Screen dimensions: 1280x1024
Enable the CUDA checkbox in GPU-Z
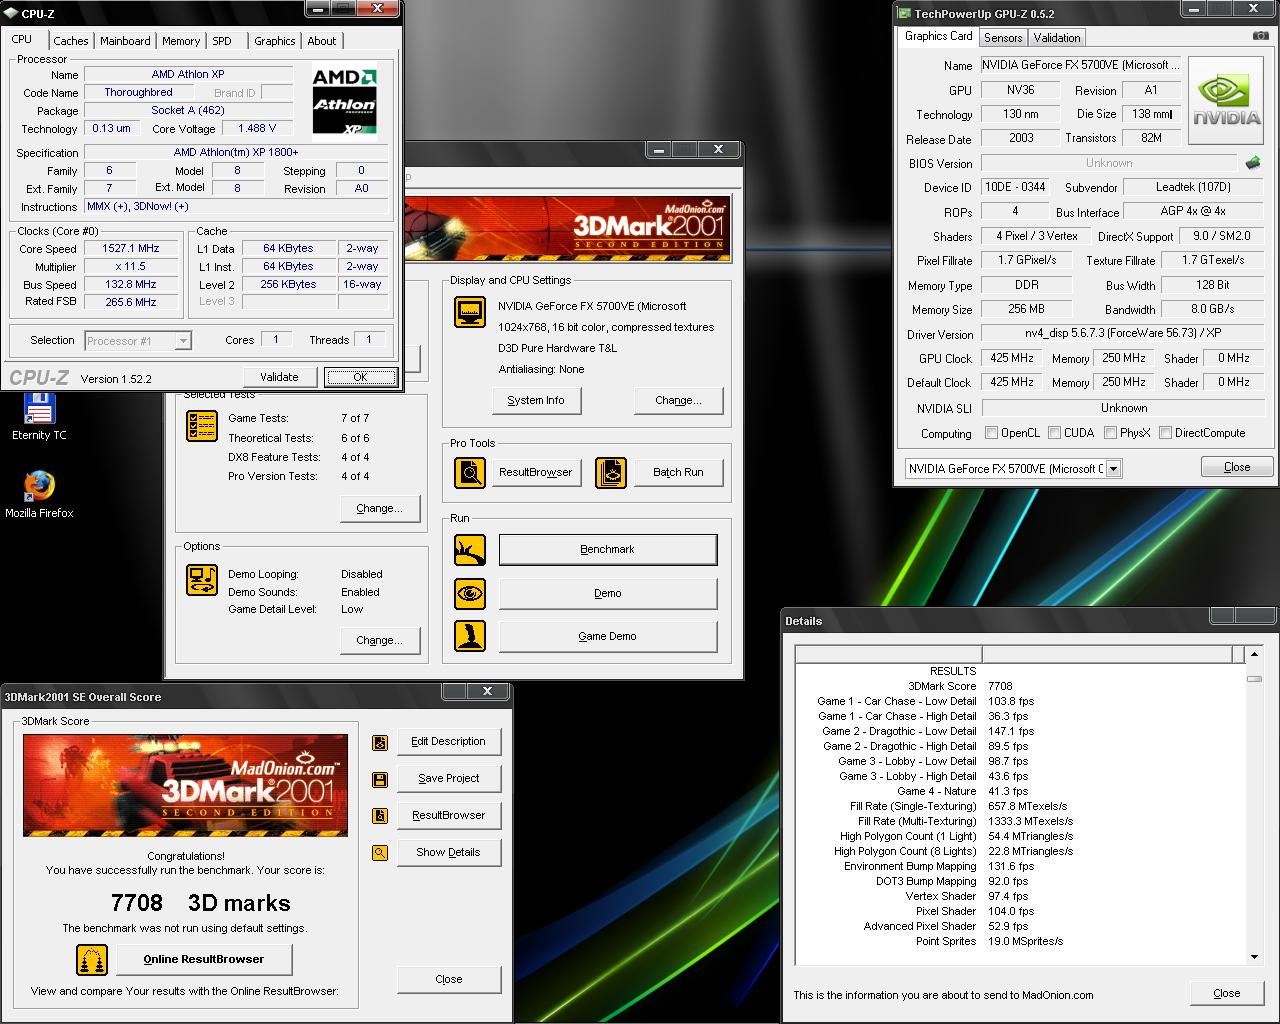pos(1054,433)
